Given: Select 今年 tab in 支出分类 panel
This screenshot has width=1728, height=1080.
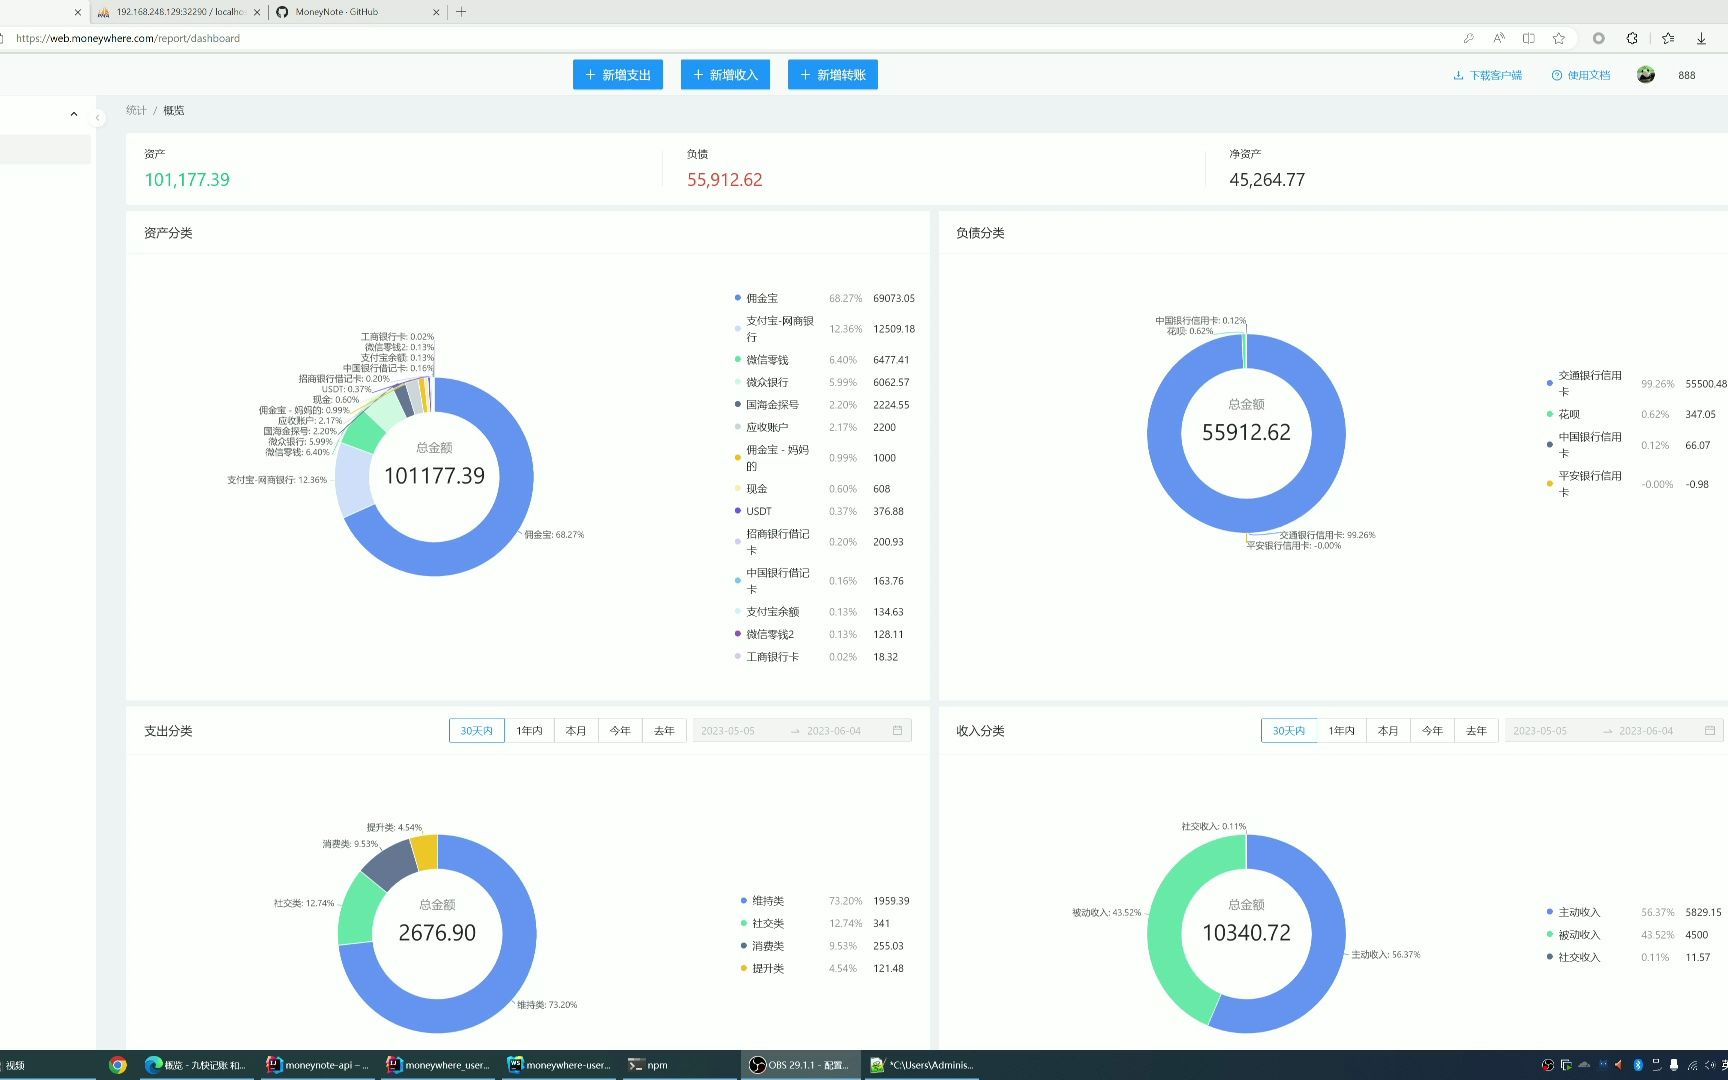Looking at the screenshot, I should (620, 731).
